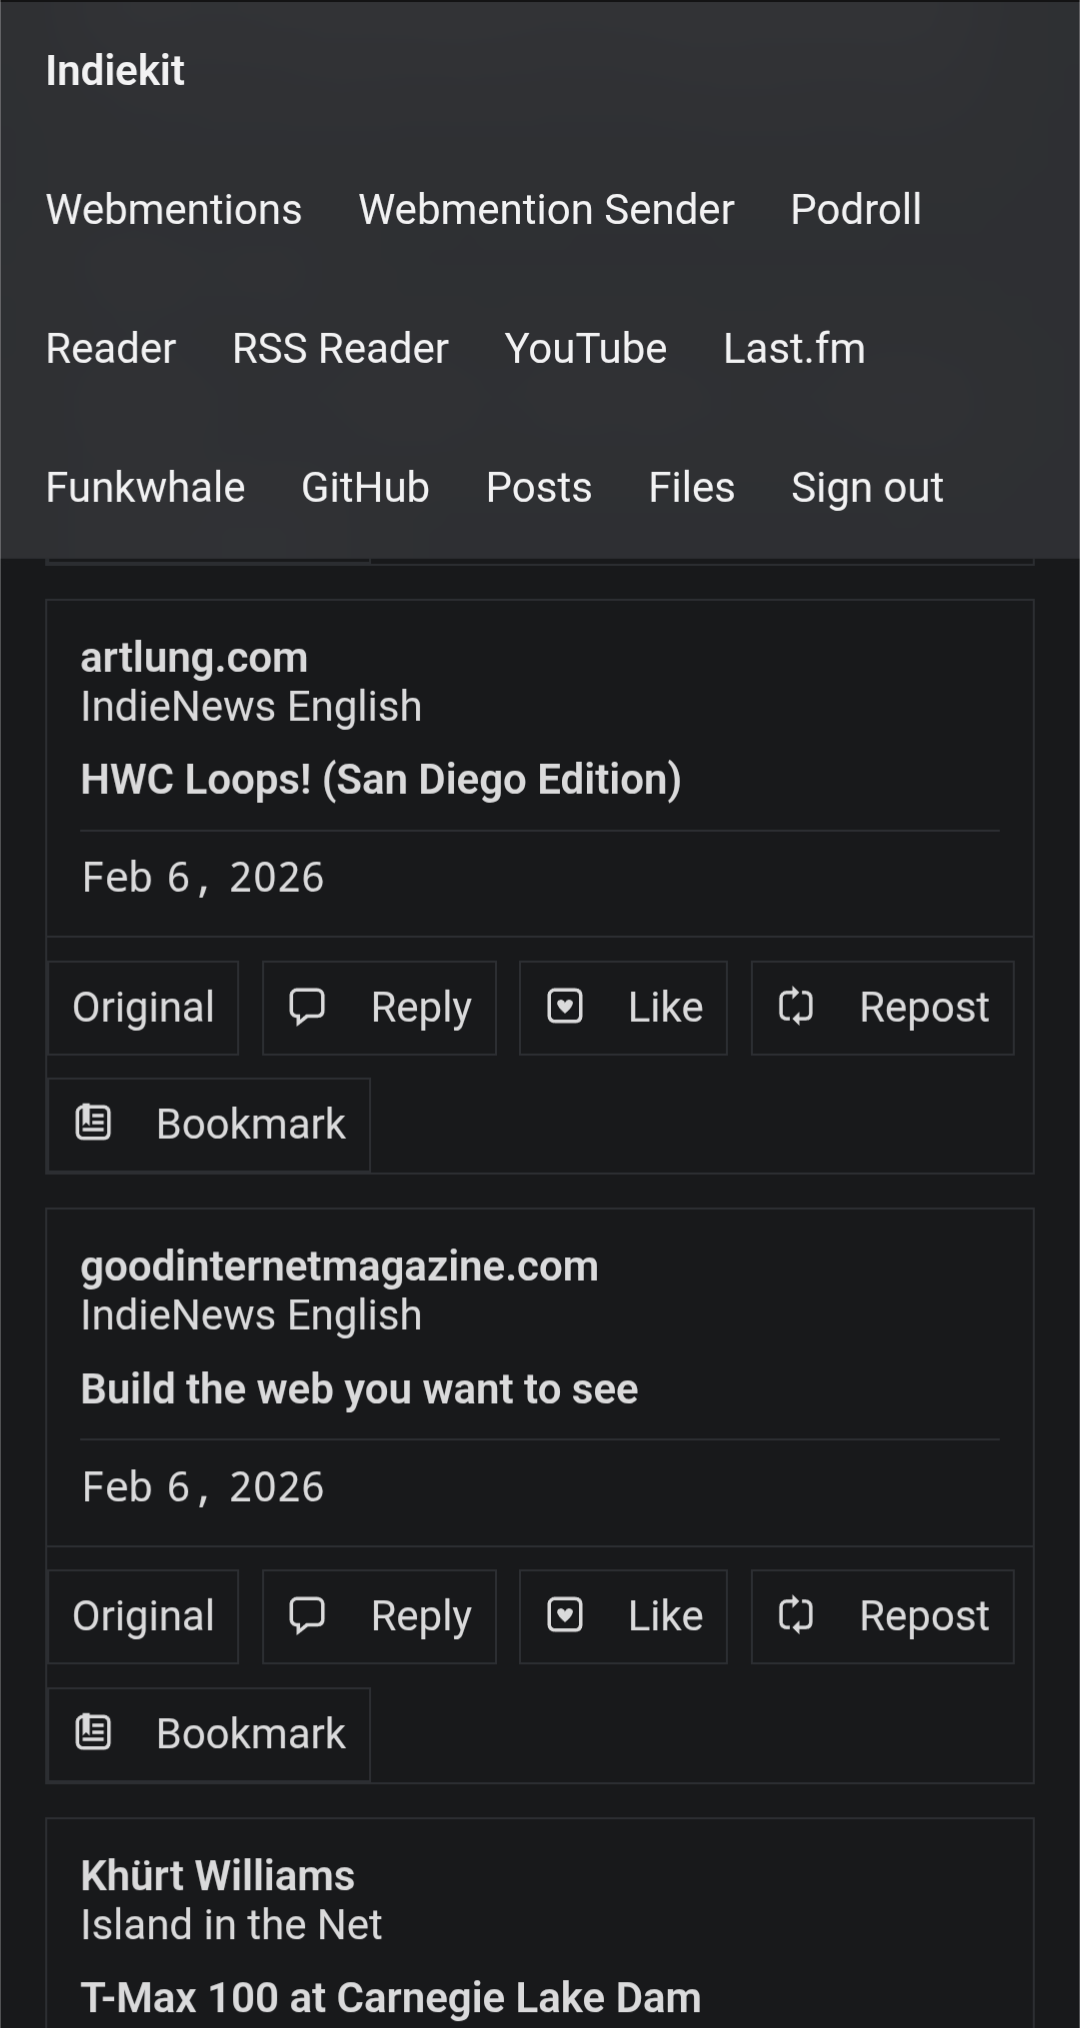Open the Original link for HWC Loops post
The width and height of the screenshot is (1080, 2028).
tap(142, 1007)
